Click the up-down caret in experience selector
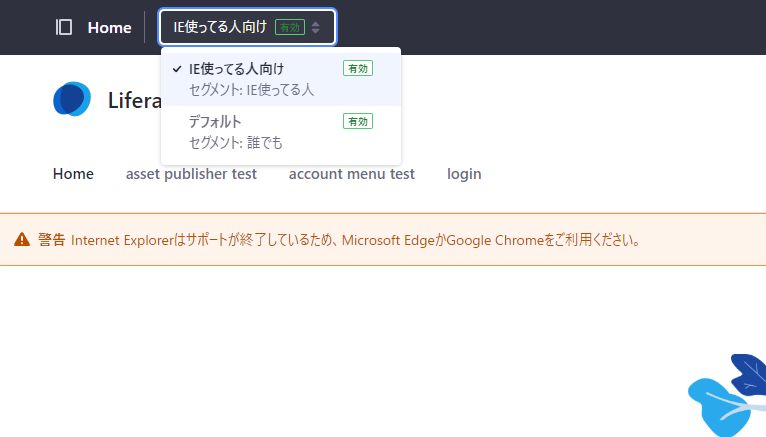 pos(316,27)
